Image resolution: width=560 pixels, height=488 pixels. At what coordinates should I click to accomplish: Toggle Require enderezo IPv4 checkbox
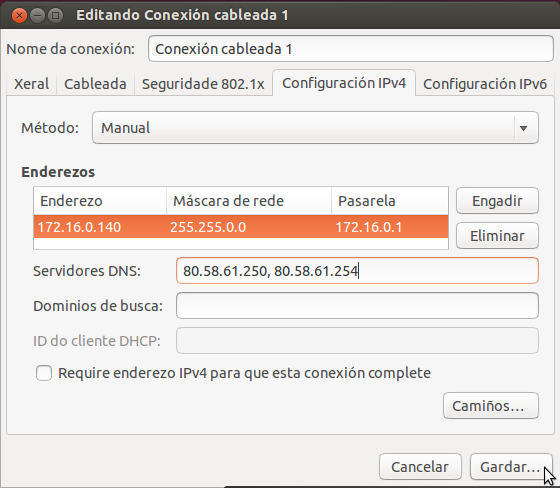(x=44, y=373)
